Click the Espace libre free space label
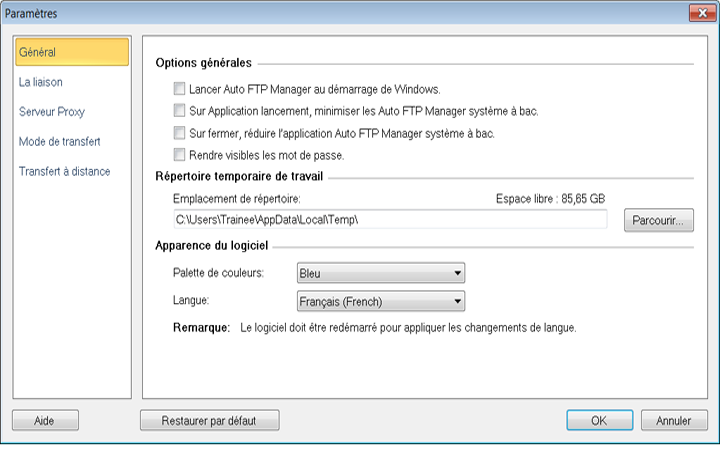Screen dimensions: 720x450 coord(551,199)
